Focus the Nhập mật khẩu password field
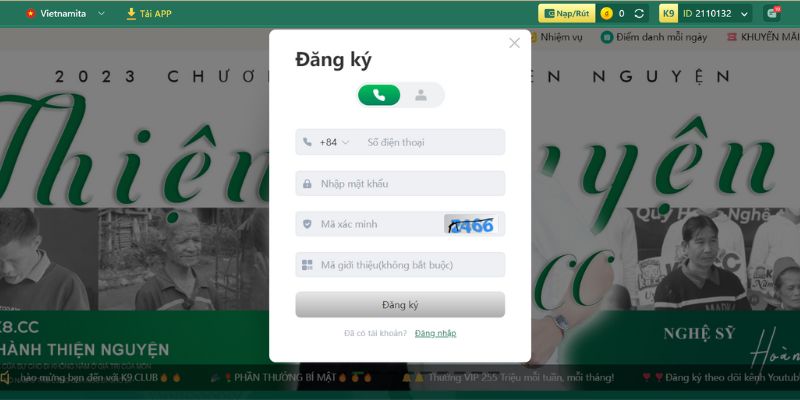Viewport: 800px width, 400px height. pos(400,183)
